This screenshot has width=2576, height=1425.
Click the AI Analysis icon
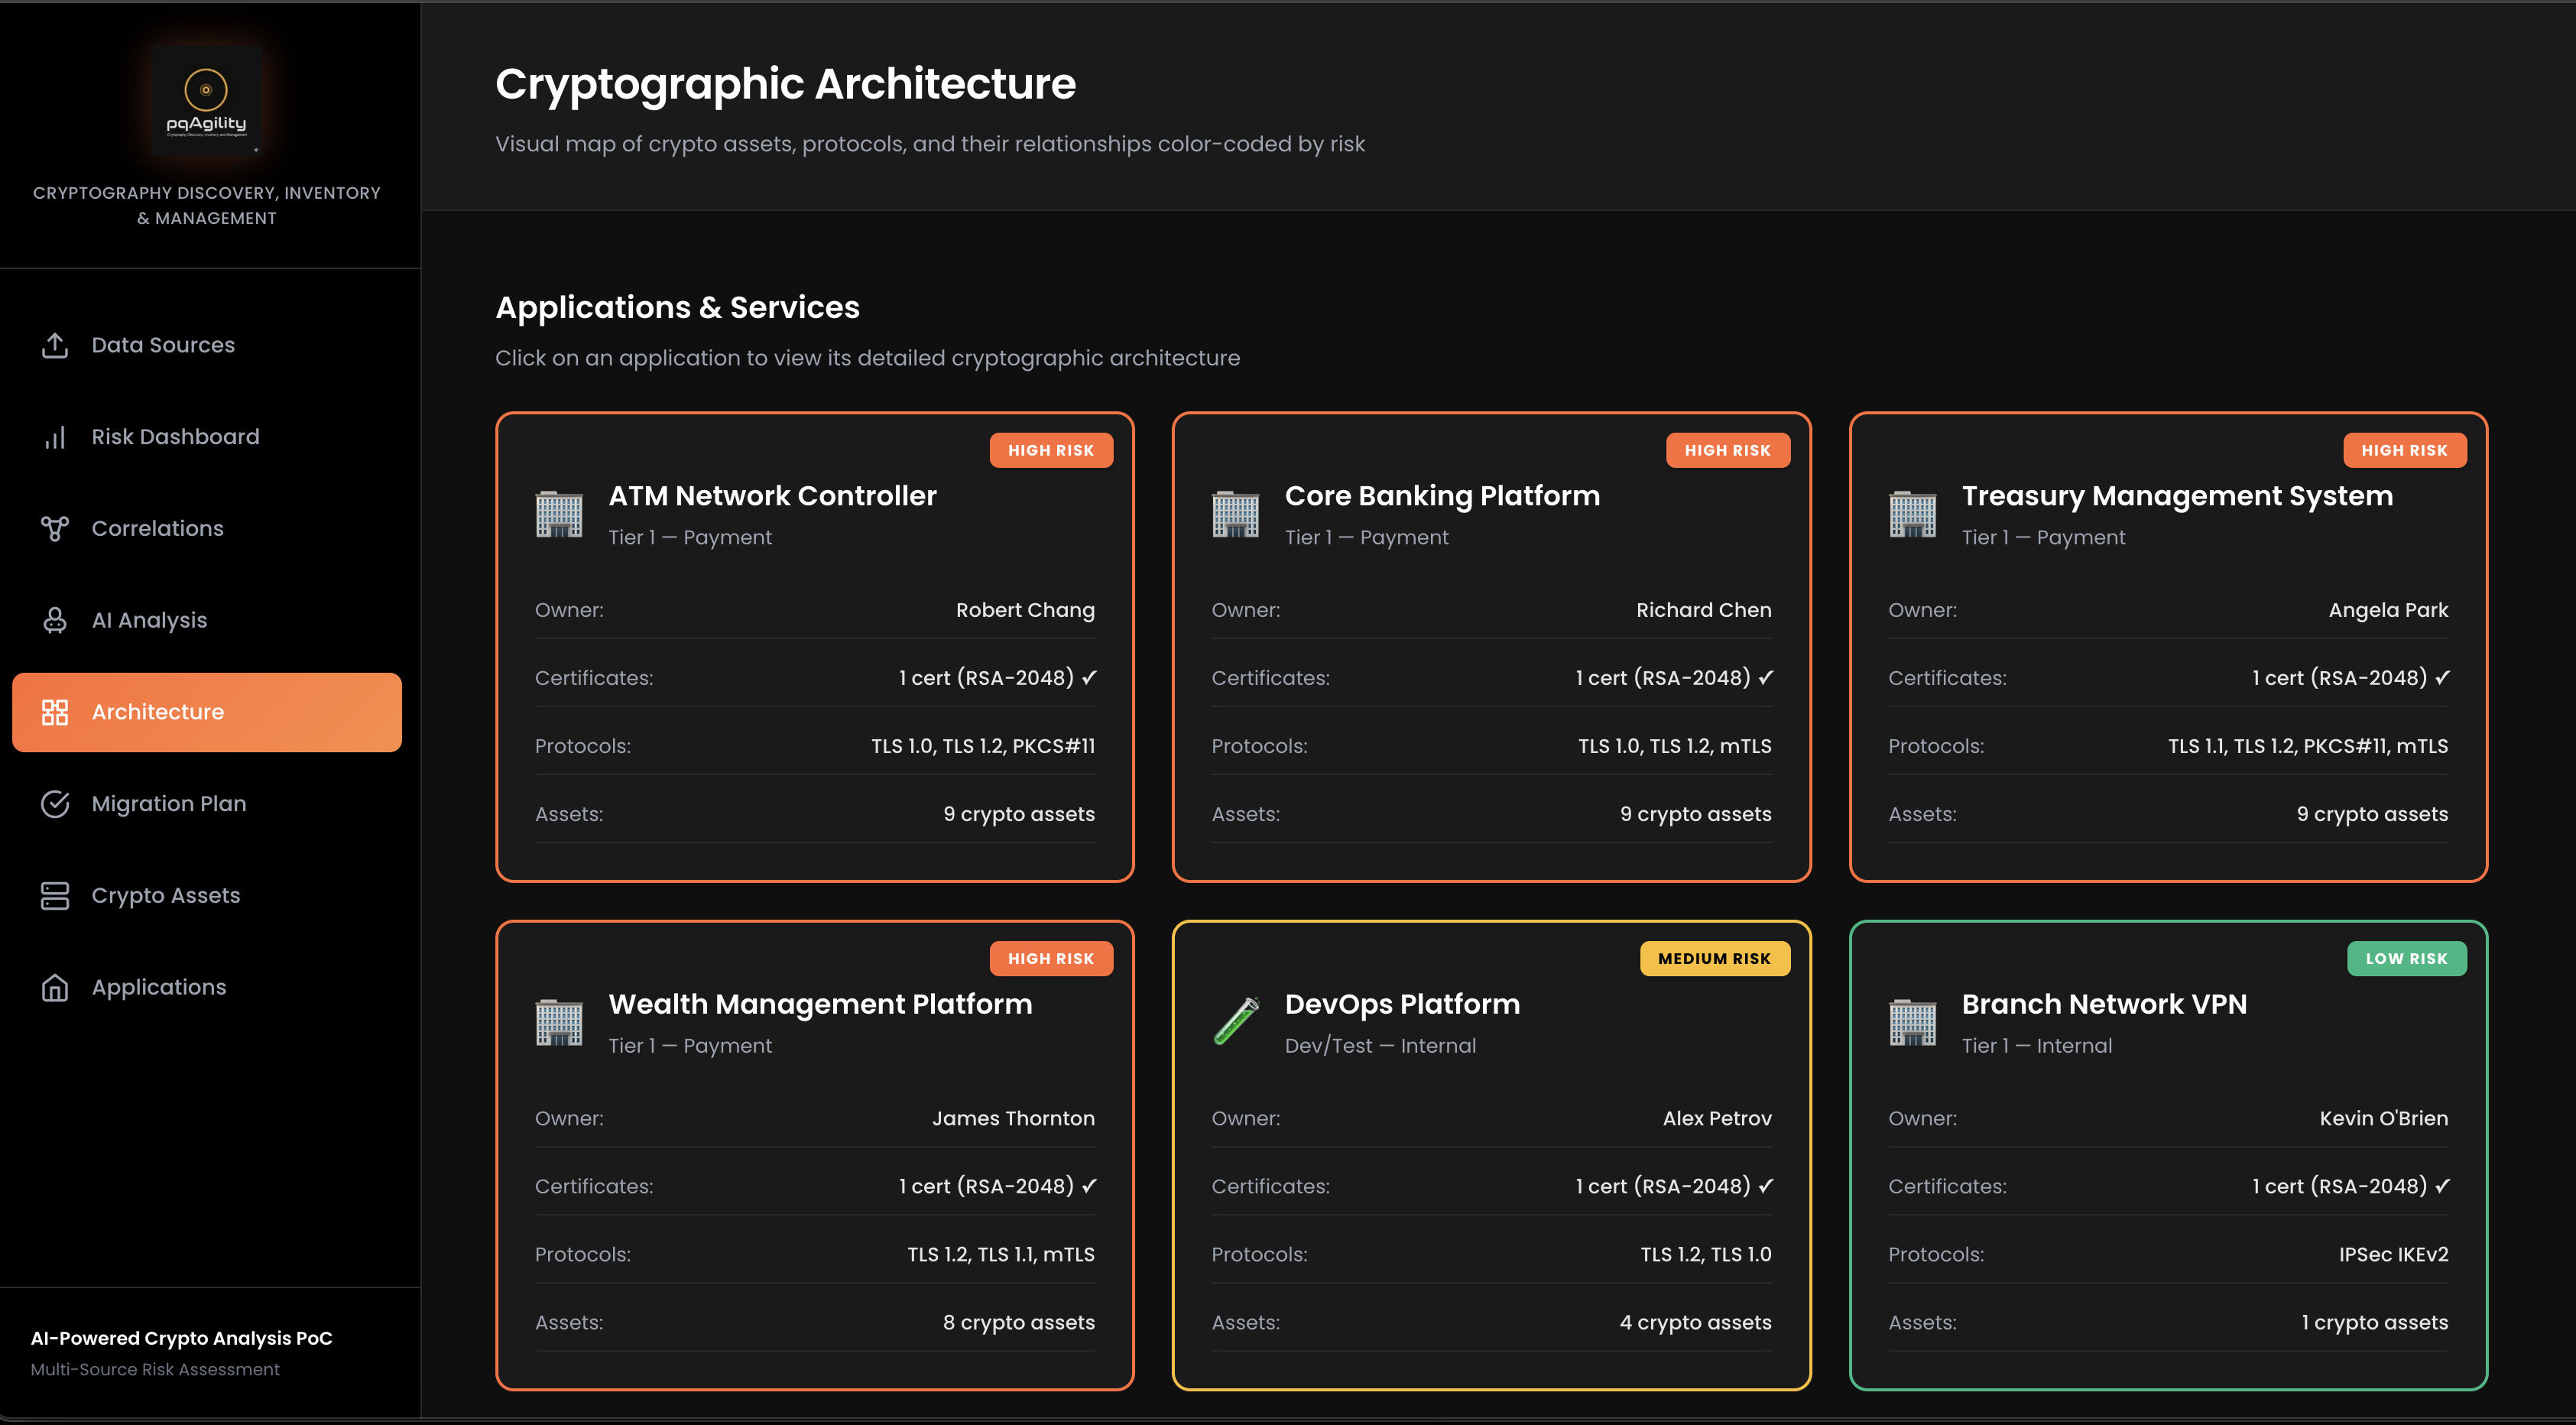click(x=55, y=620)
